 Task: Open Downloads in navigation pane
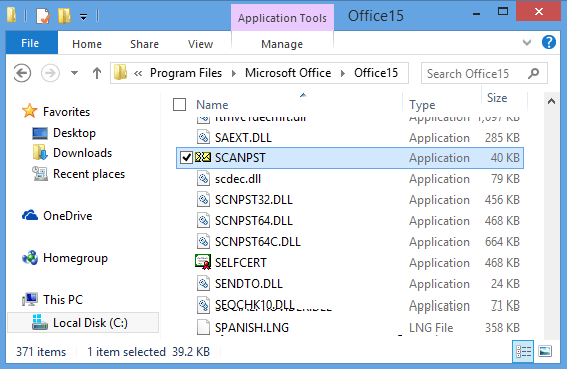pyautogui.click(x=82, y=153)
